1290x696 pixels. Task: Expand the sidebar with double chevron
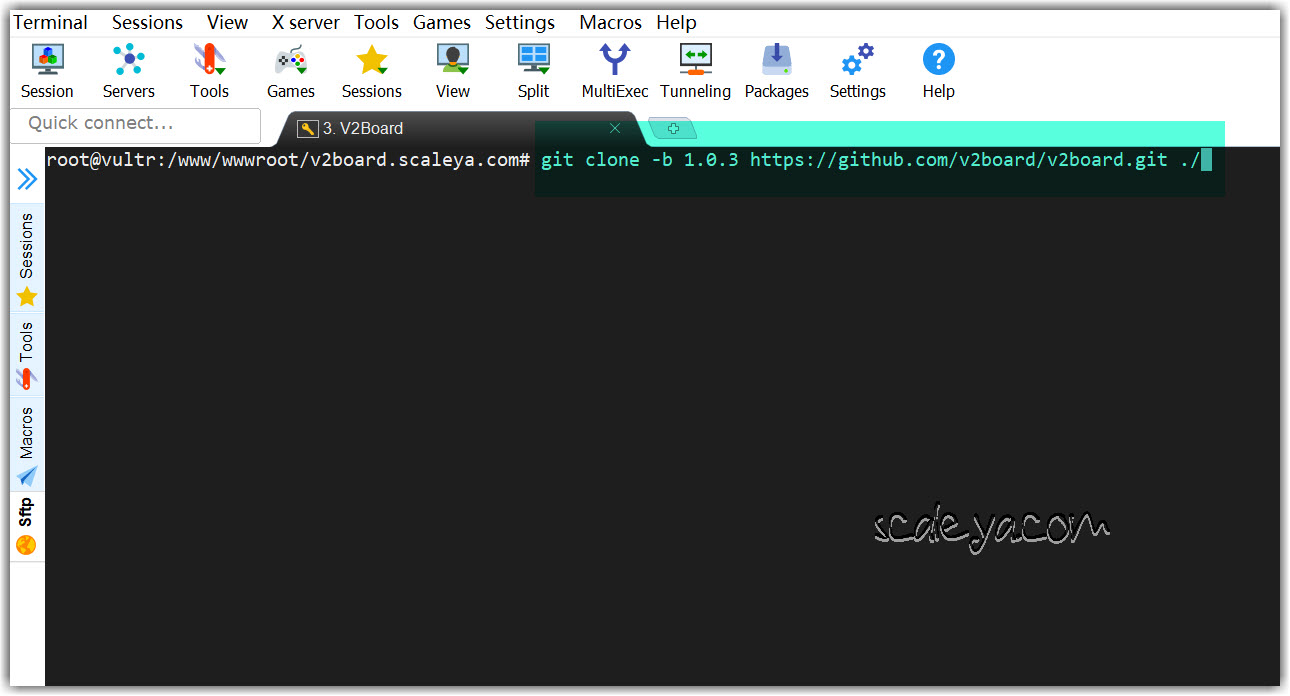27,179
